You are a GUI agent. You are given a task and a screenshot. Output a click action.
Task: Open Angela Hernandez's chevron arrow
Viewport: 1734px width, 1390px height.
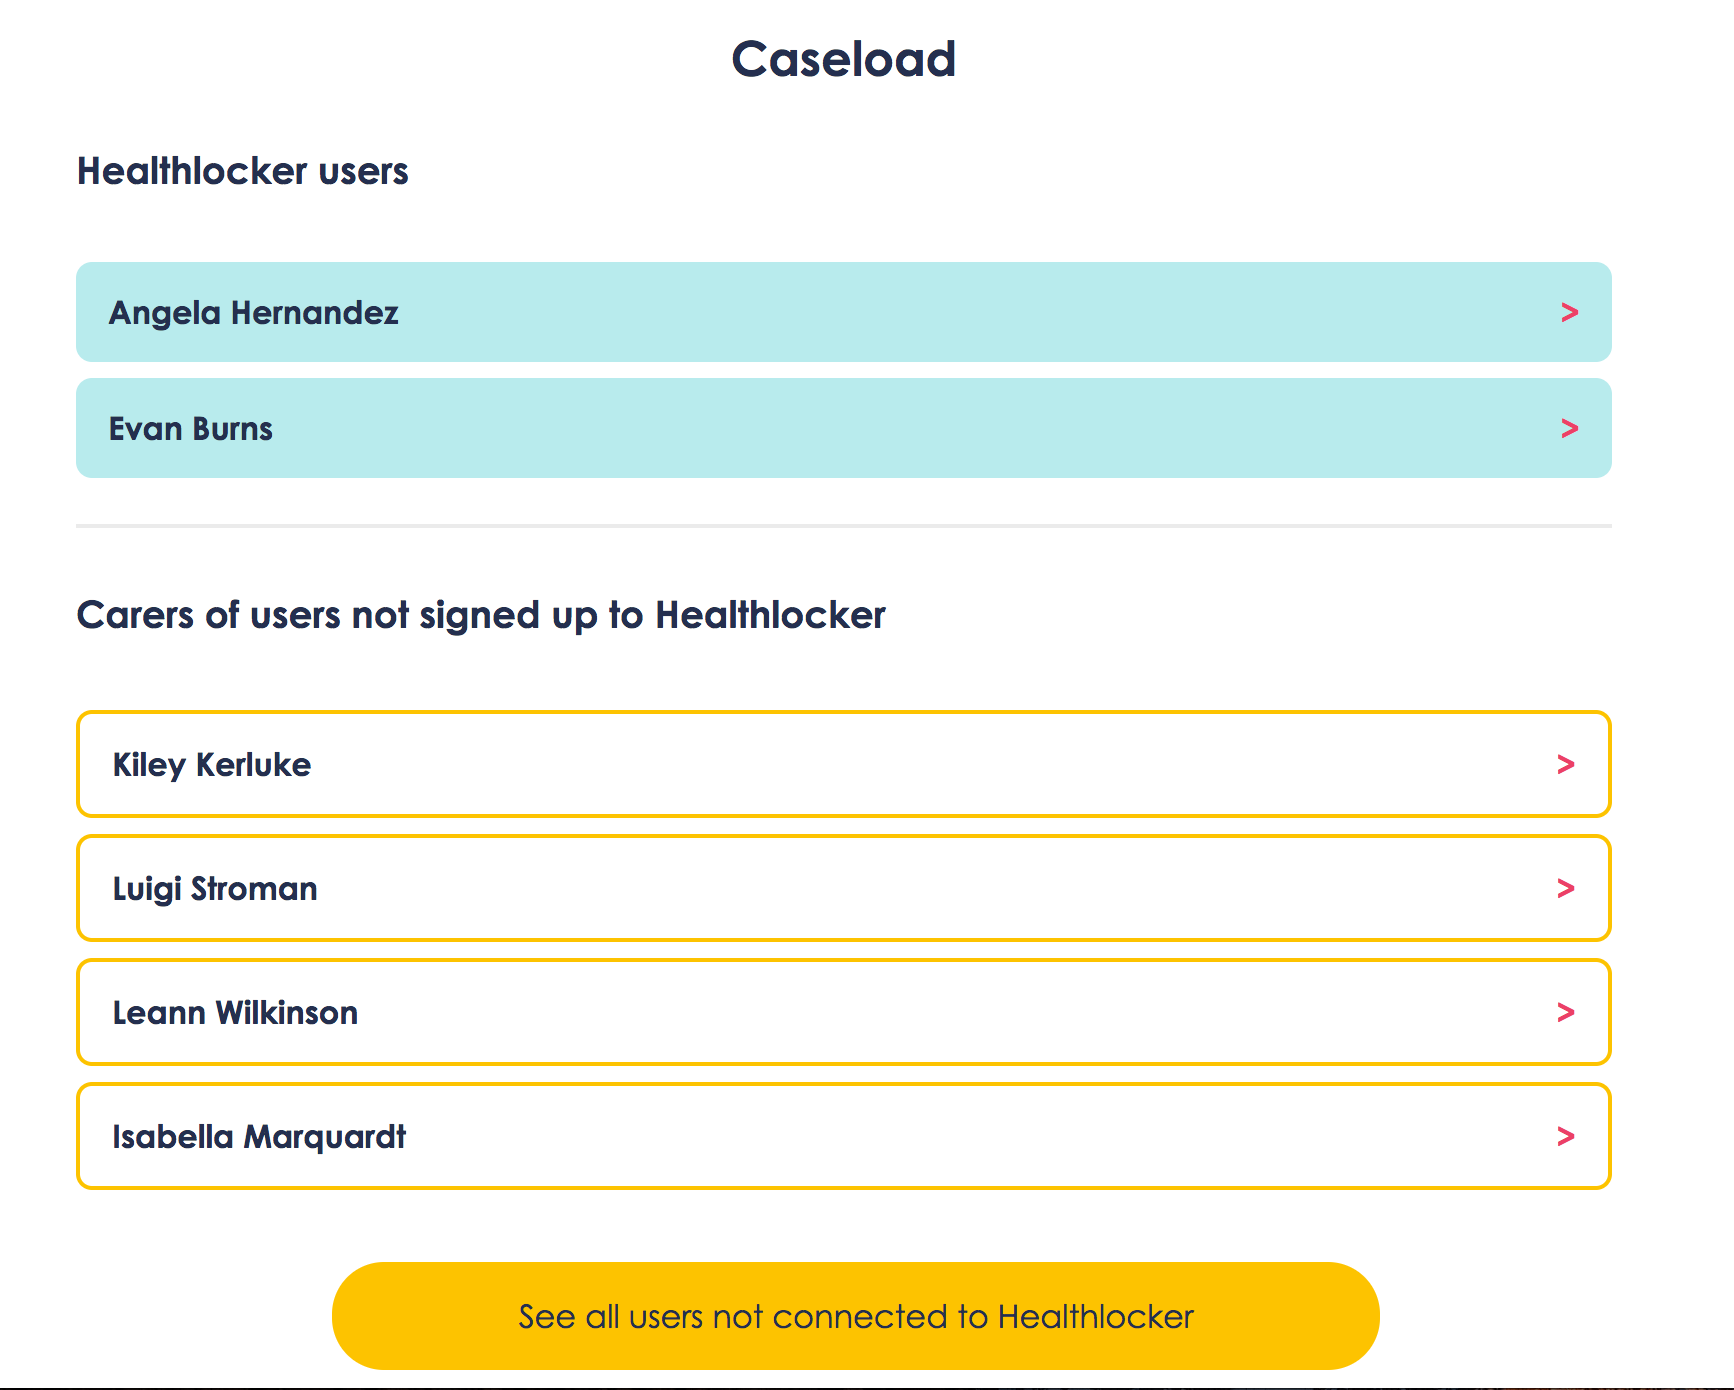pyautogui.click(x=1568, y=312)
